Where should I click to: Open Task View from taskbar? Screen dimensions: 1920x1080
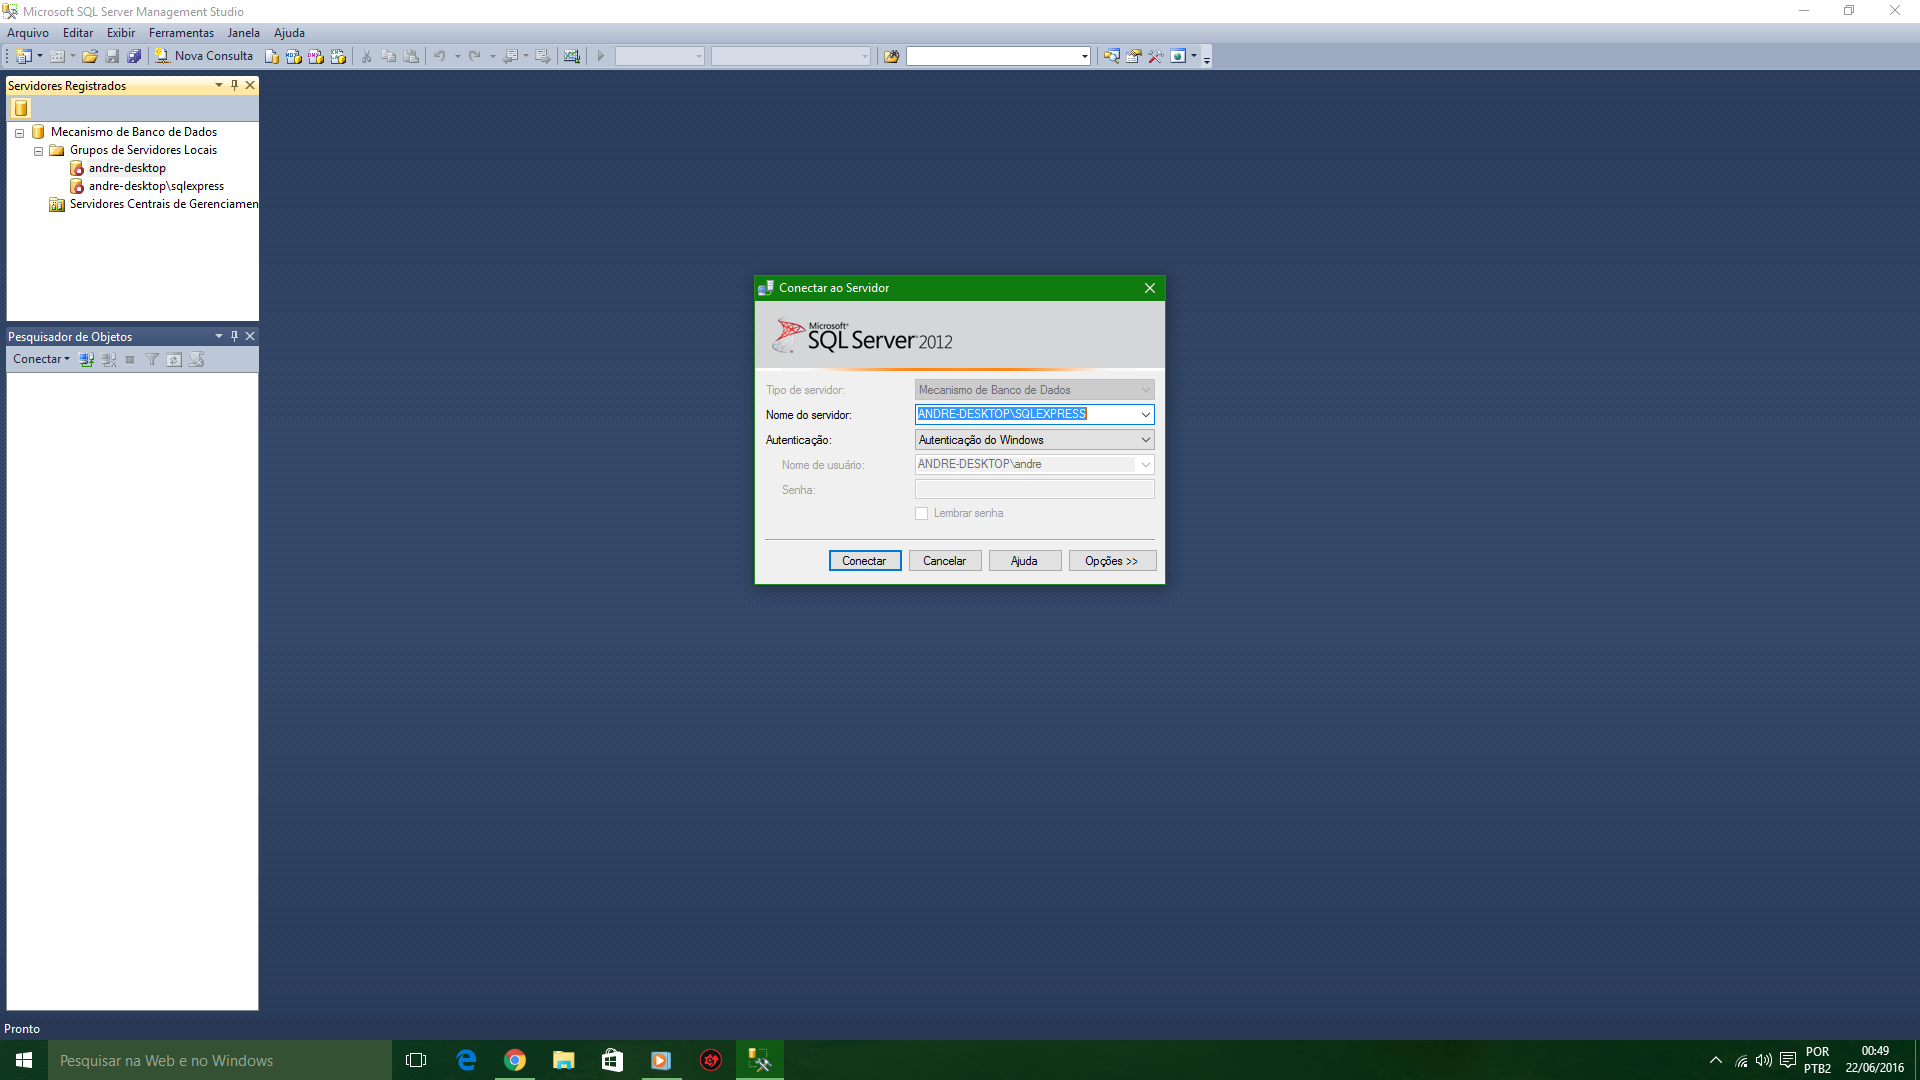[x=416, y=1060]
